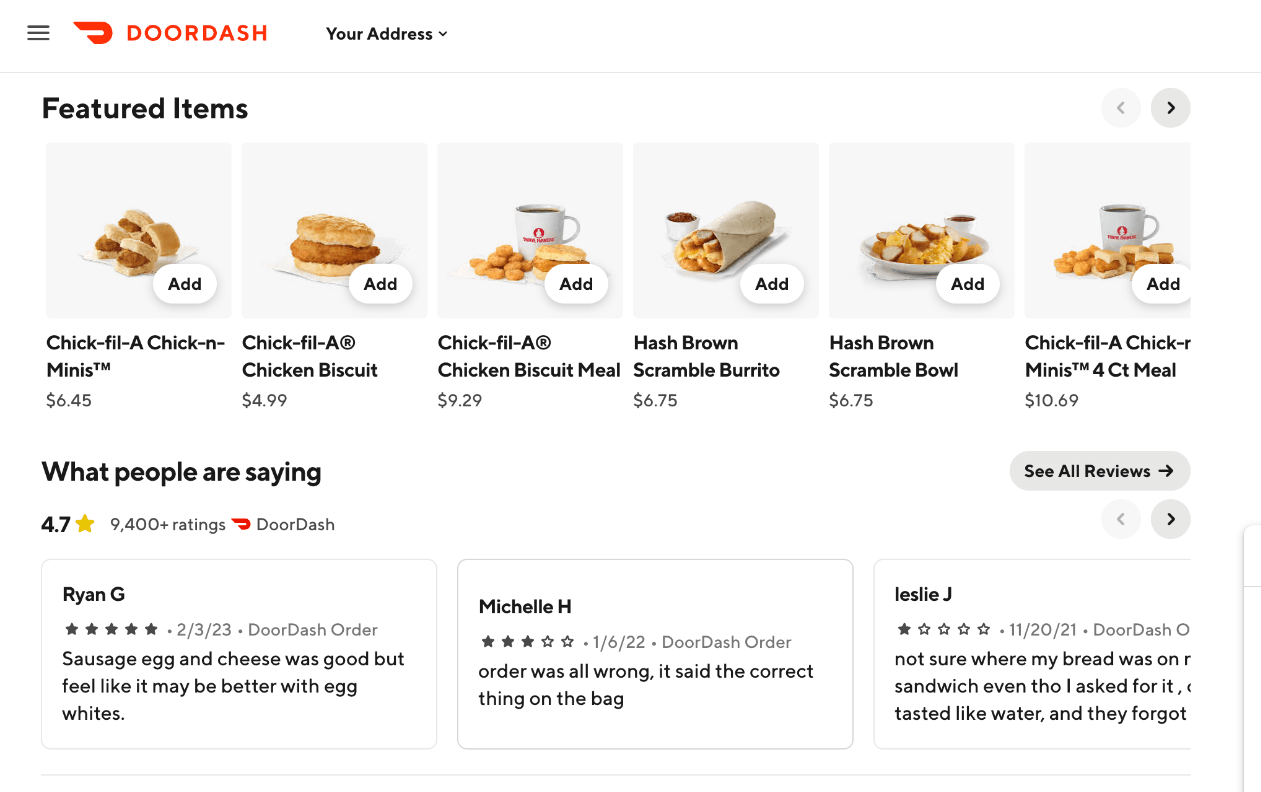Open See All Reviews

click(x=1099, y=471)
